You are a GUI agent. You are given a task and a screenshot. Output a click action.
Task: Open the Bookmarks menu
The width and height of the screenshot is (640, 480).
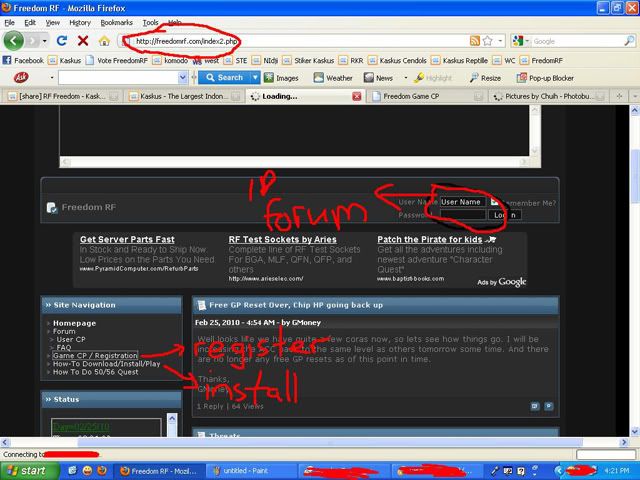116,23
